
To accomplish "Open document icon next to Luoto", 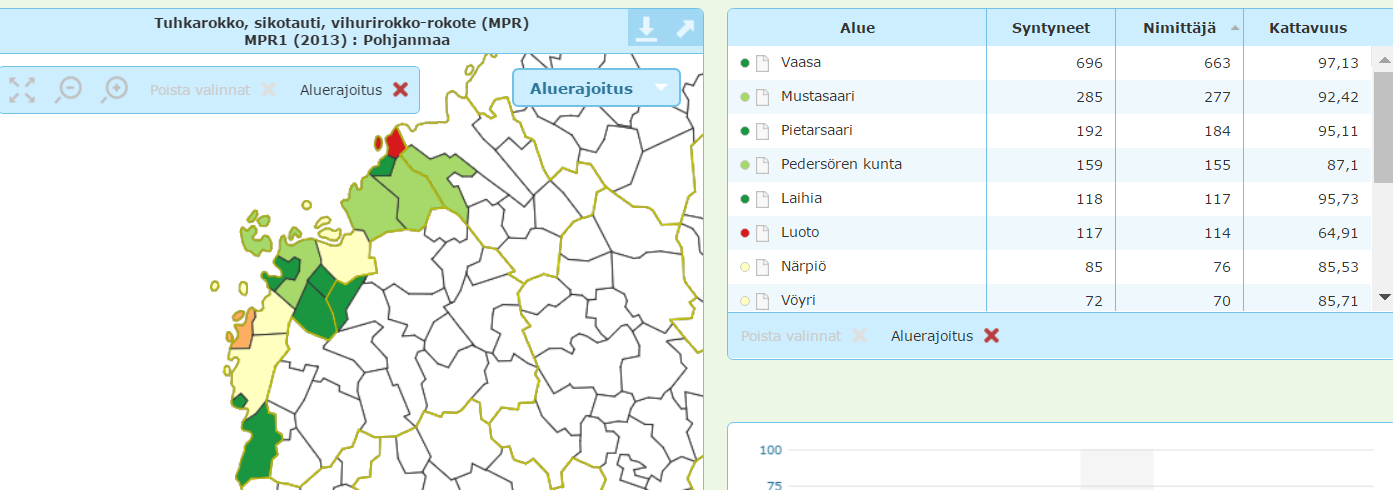I will click(x=762, y=233).
